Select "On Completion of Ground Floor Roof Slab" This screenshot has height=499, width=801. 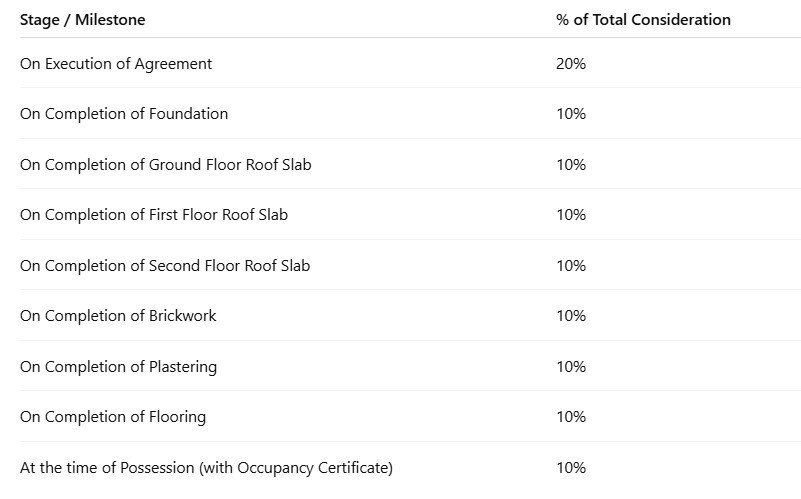(165, 165)
